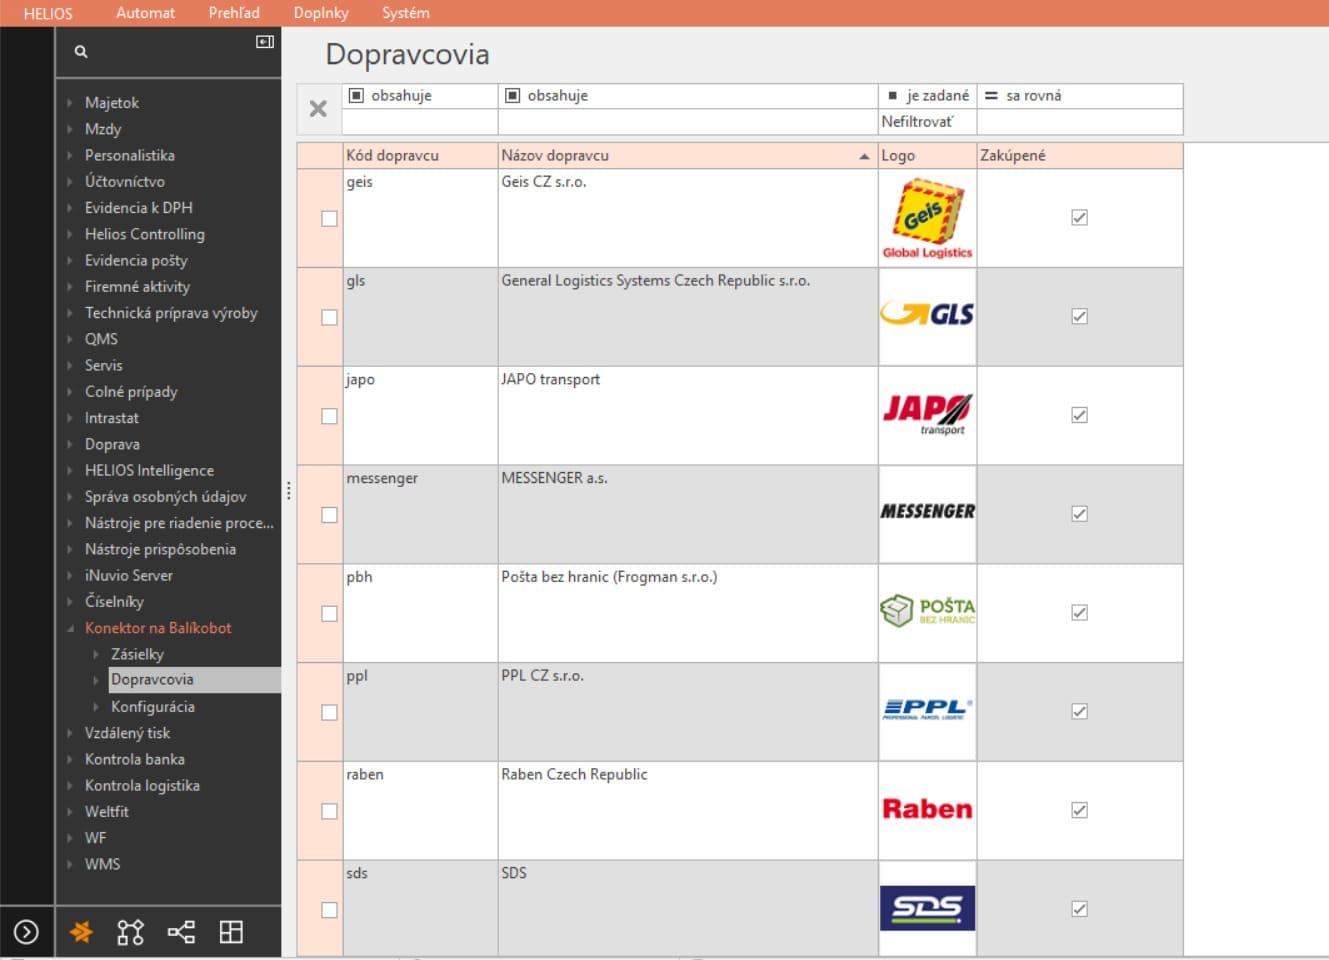The image size is (1329, 960).
Task: Click the 'obsahuje' operator icon for Názov dopravcu filter
Action: (x=513, y=96)
